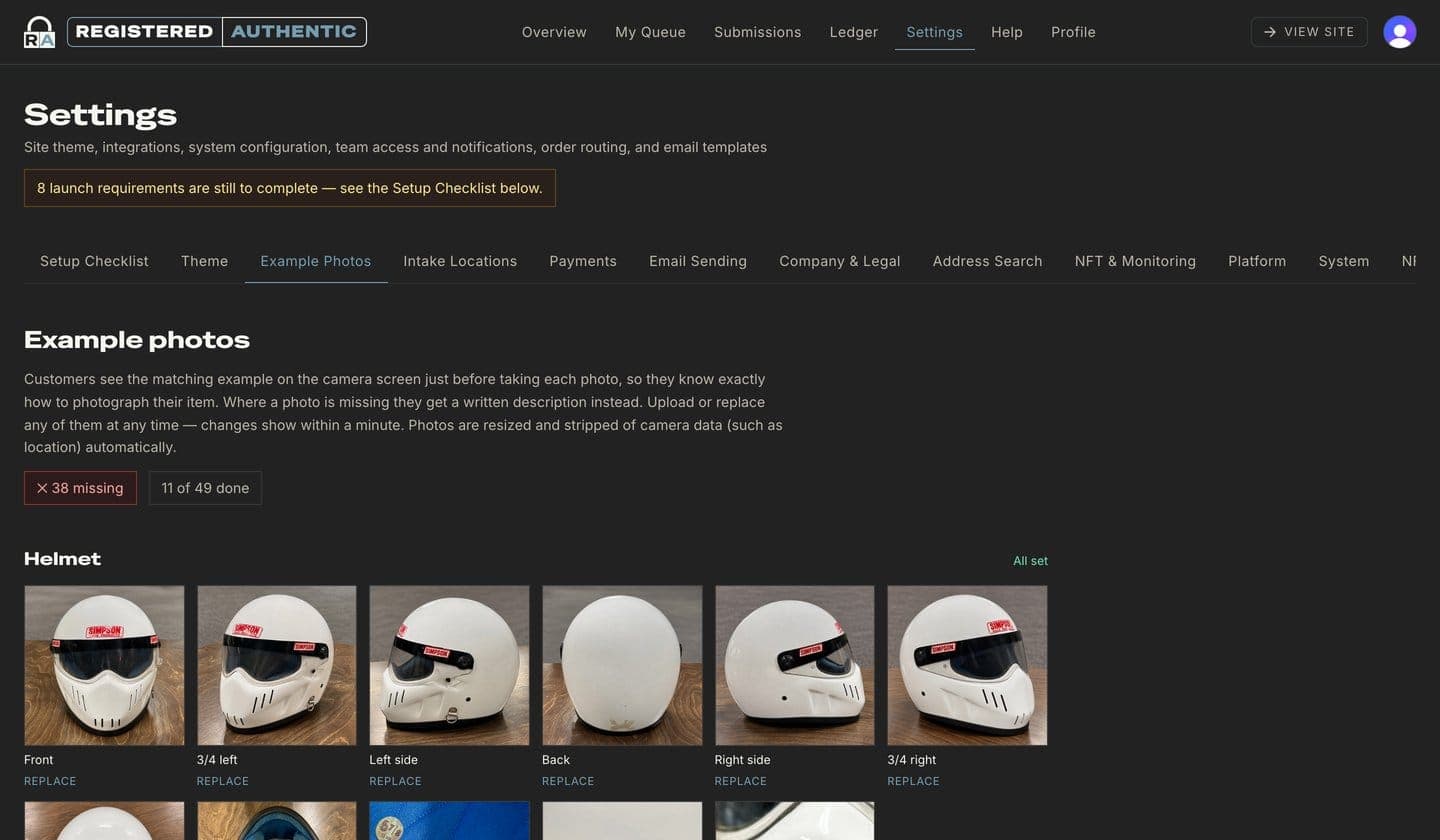Click the RA padlock logo icon
Image resolution: width=1440 pixels, height=840 pixels.
(39, 32)
